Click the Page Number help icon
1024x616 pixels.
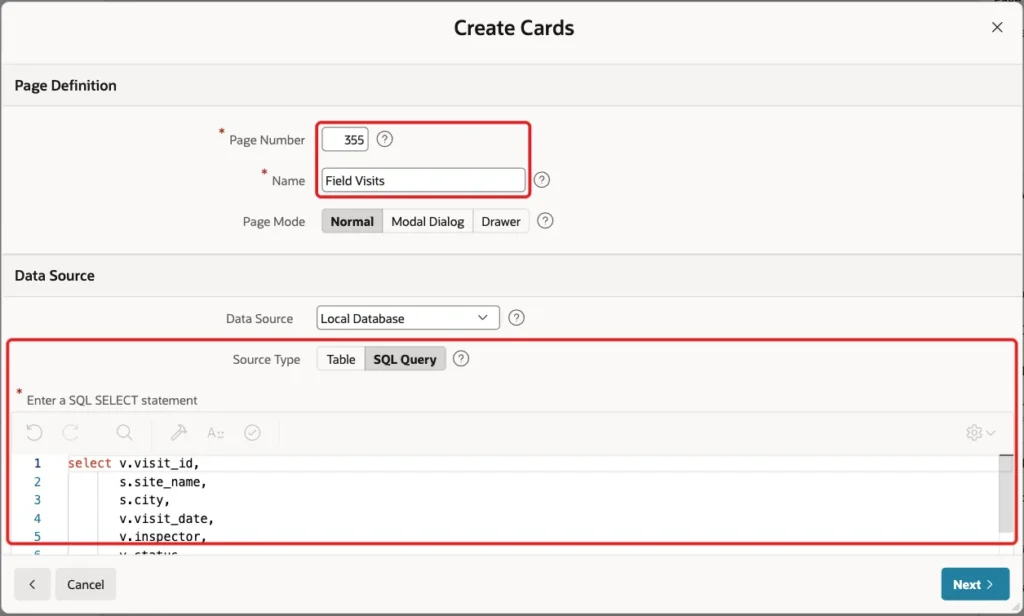coord(385,139)
